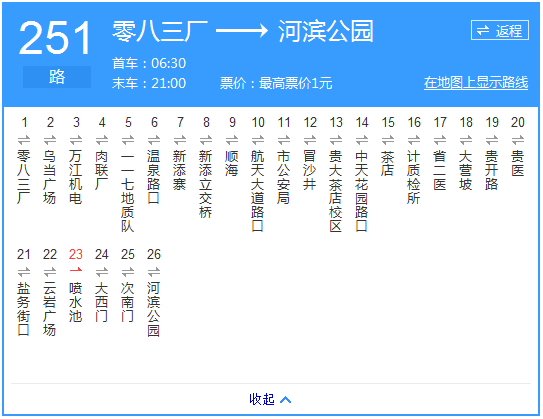
Task: Select stop 盐务街口
Action: coord(24,309)
